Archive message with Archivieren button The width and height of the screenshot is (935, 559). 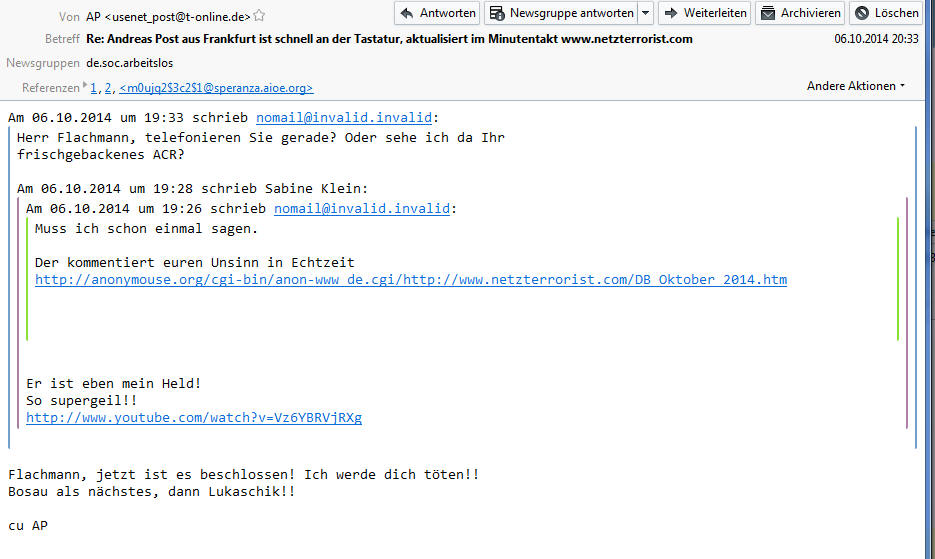pyautogui.click(x=800, y=13)
